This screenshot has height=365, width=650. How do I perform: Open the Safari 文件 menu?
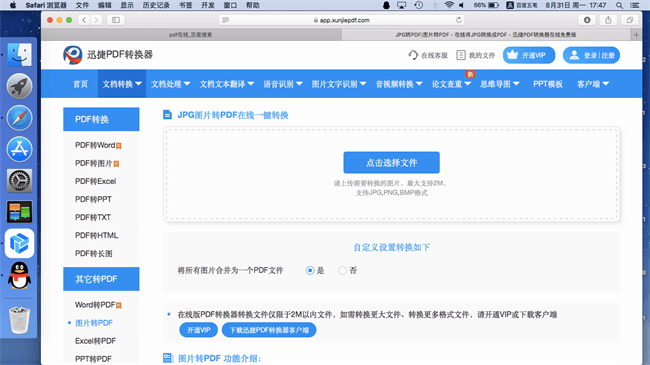82,5
